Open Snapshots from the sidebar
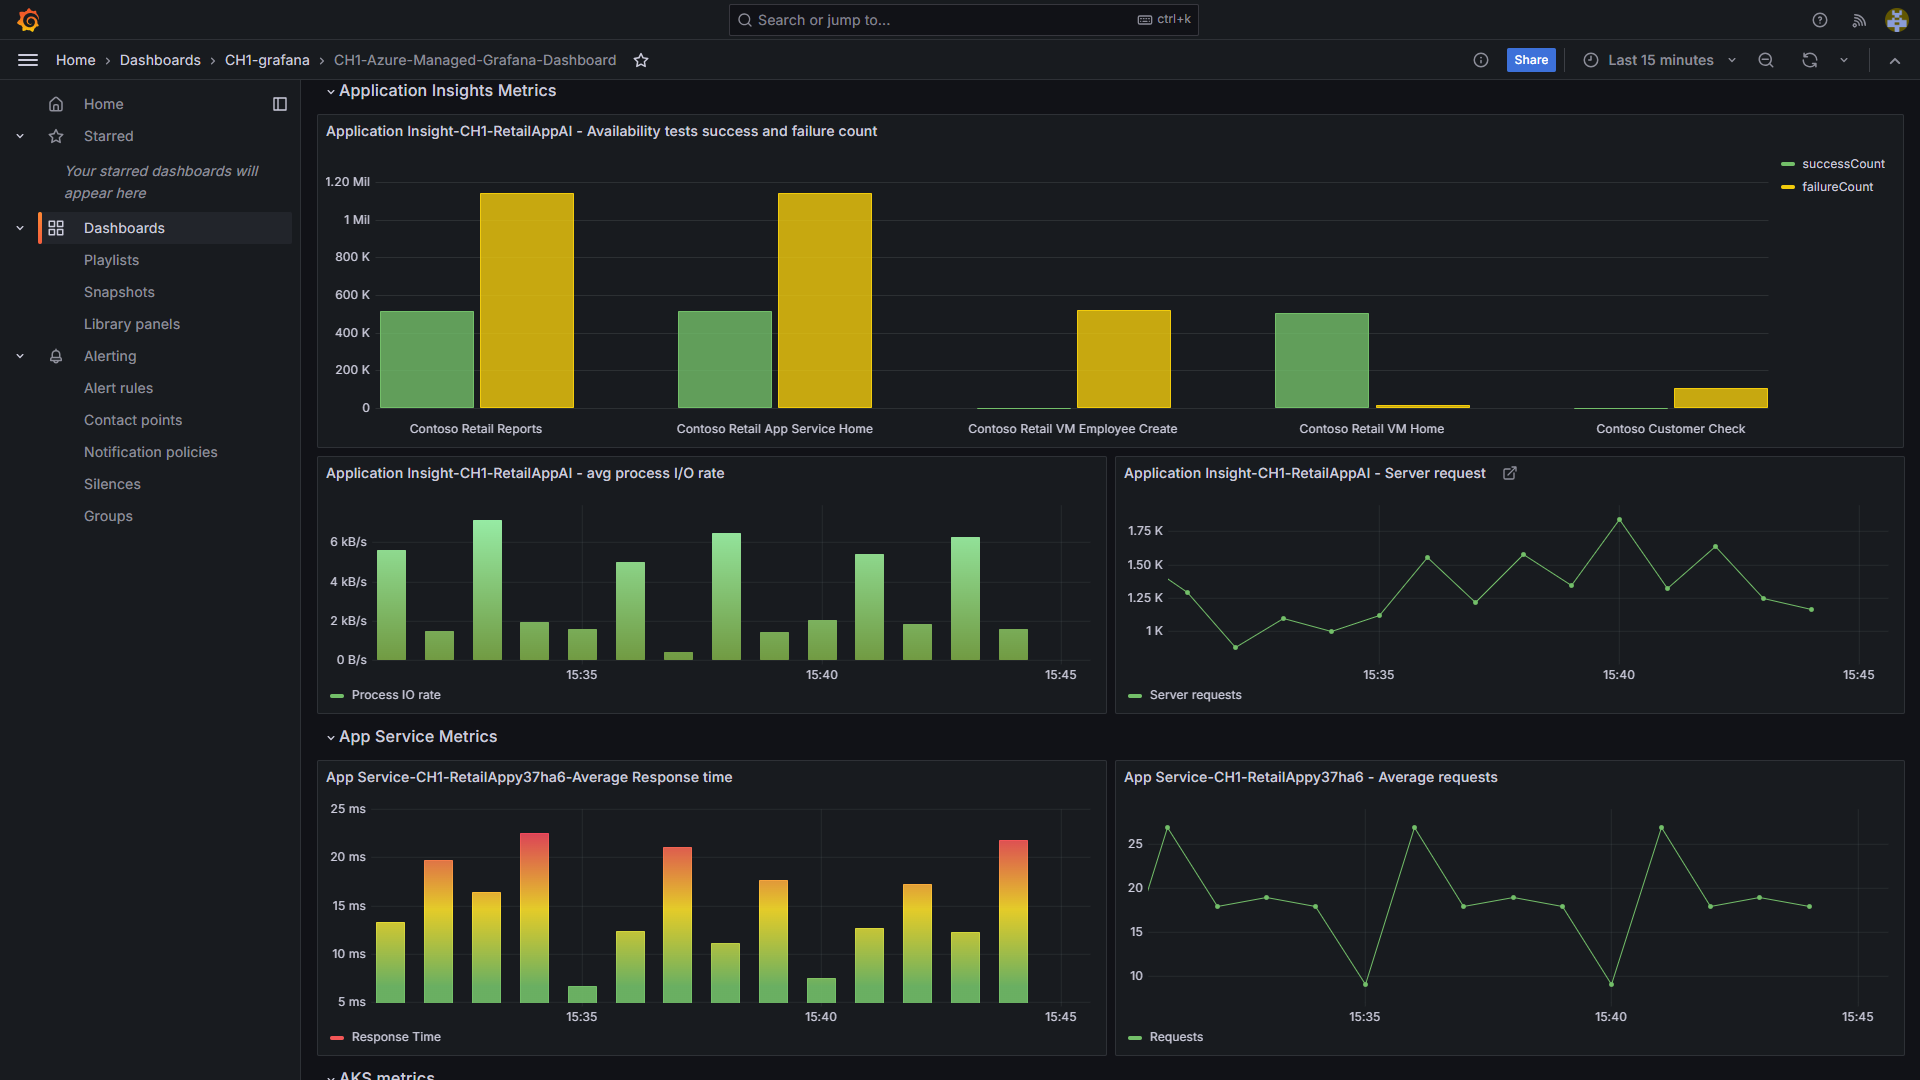The width and height of the screenshot is (1920, 1080). click(119, 292)
